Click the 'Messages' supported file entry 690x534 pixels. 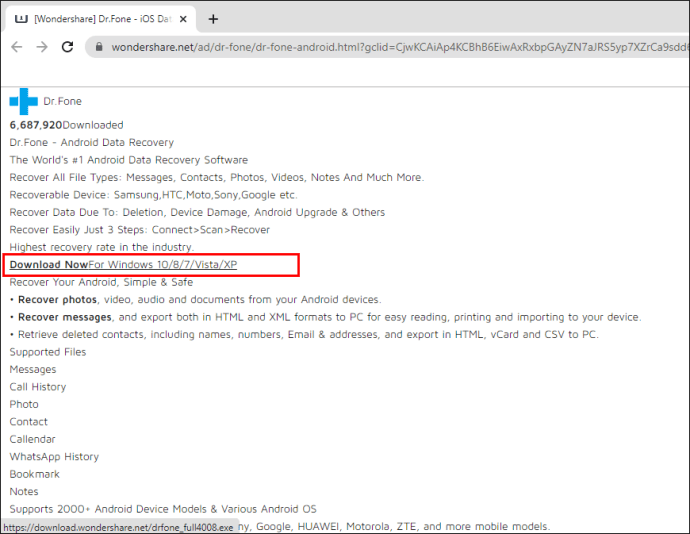click(x=33, y=369)
